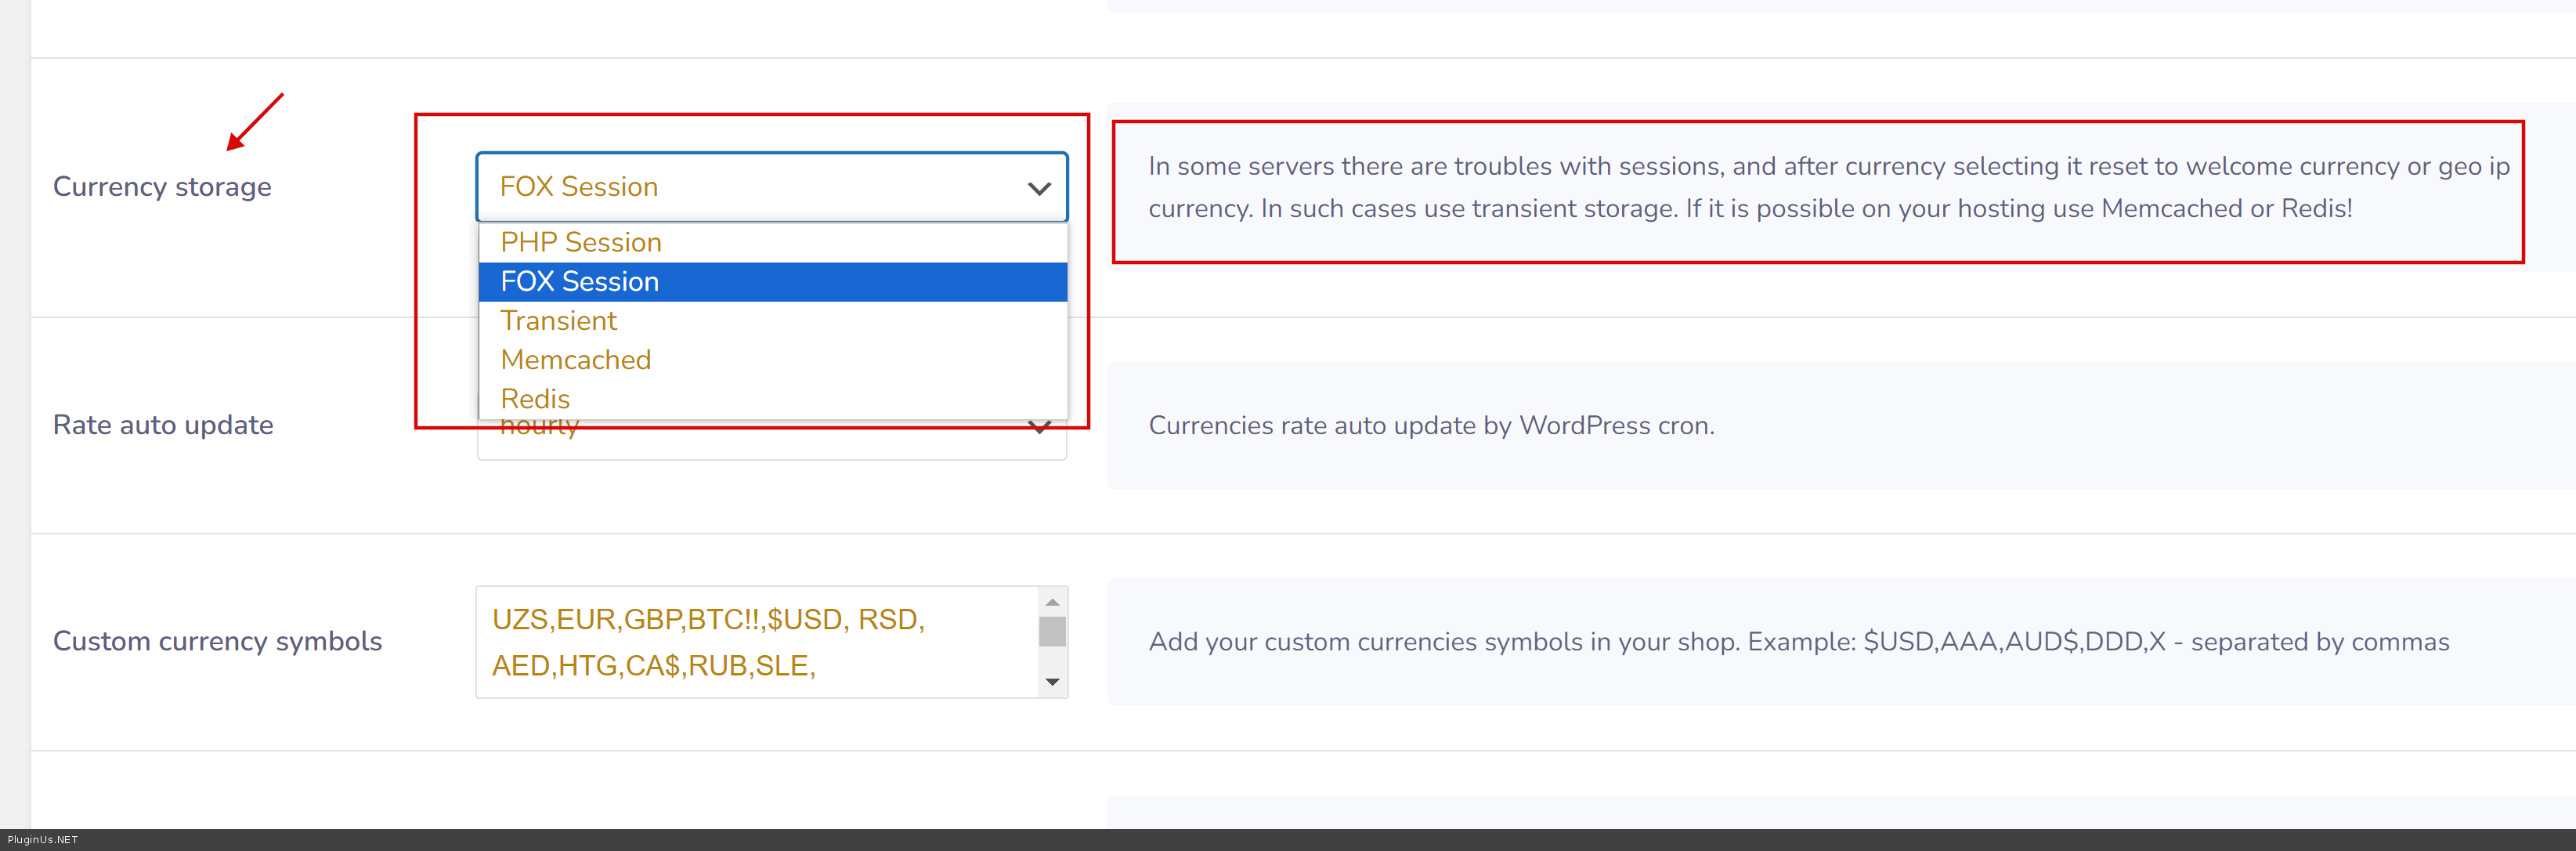Viewport: 2576px width, 851px height.
Task: Click the Currency storage label
Action: pyautogui.click(x=162, y=187)
